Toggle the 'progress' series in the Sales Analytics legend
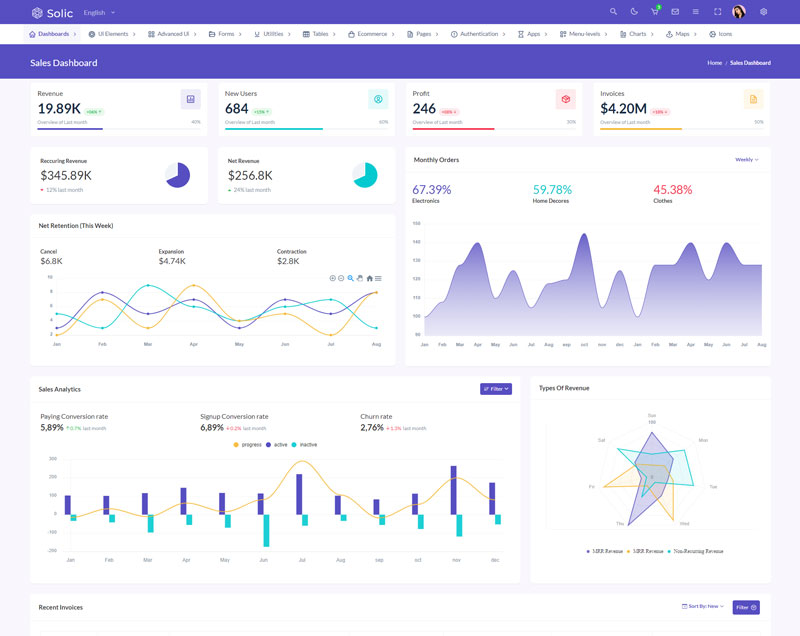This screenshot has height=636, width=800. [247, 444]
